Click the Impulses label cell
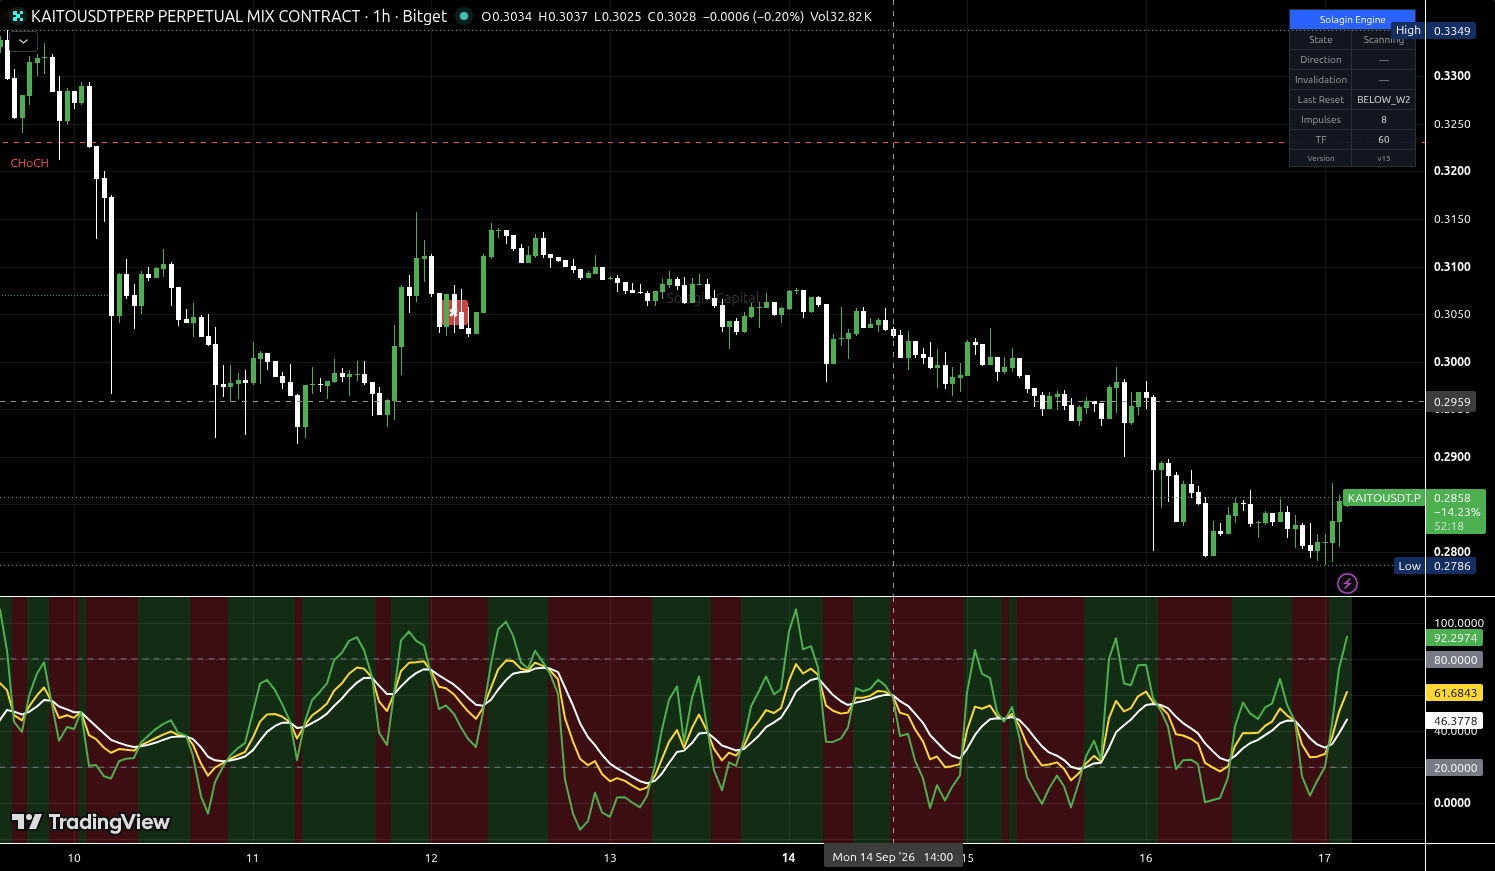This screenshot has width=1495, height=871. pyautogui.click(x=1321, y=120)
